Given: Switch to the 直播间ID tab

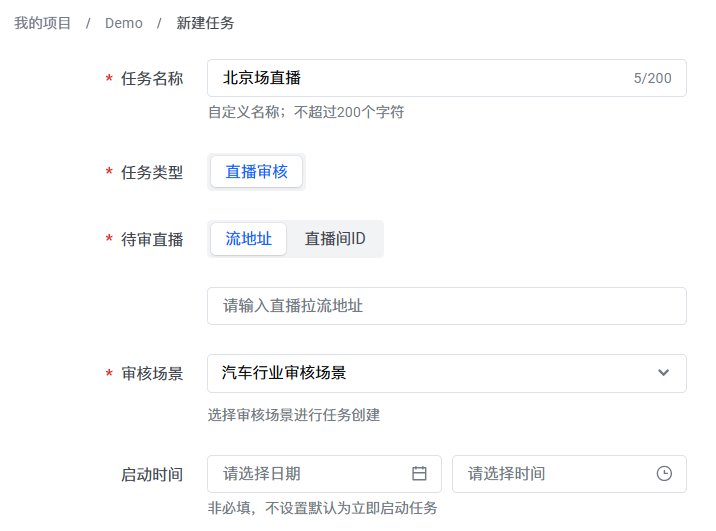Looking at the screenshot, I should point(335,239).
